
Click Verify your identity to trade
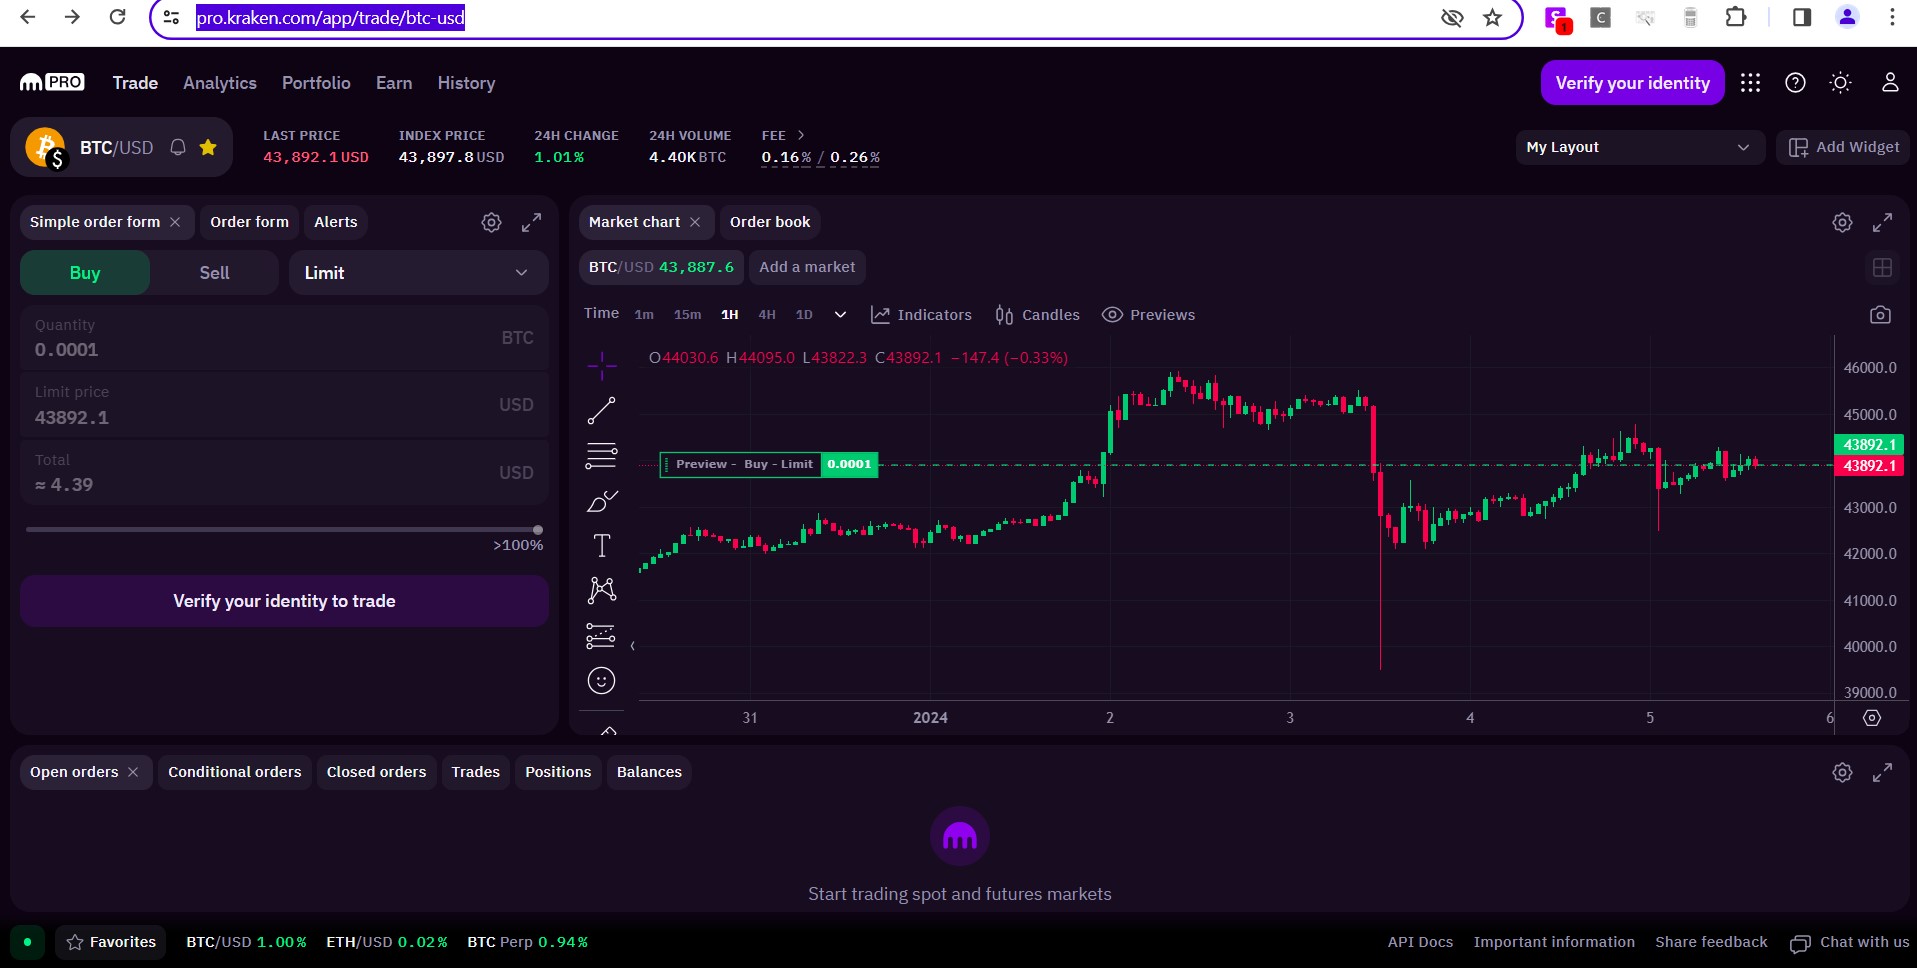pos(284,601)
